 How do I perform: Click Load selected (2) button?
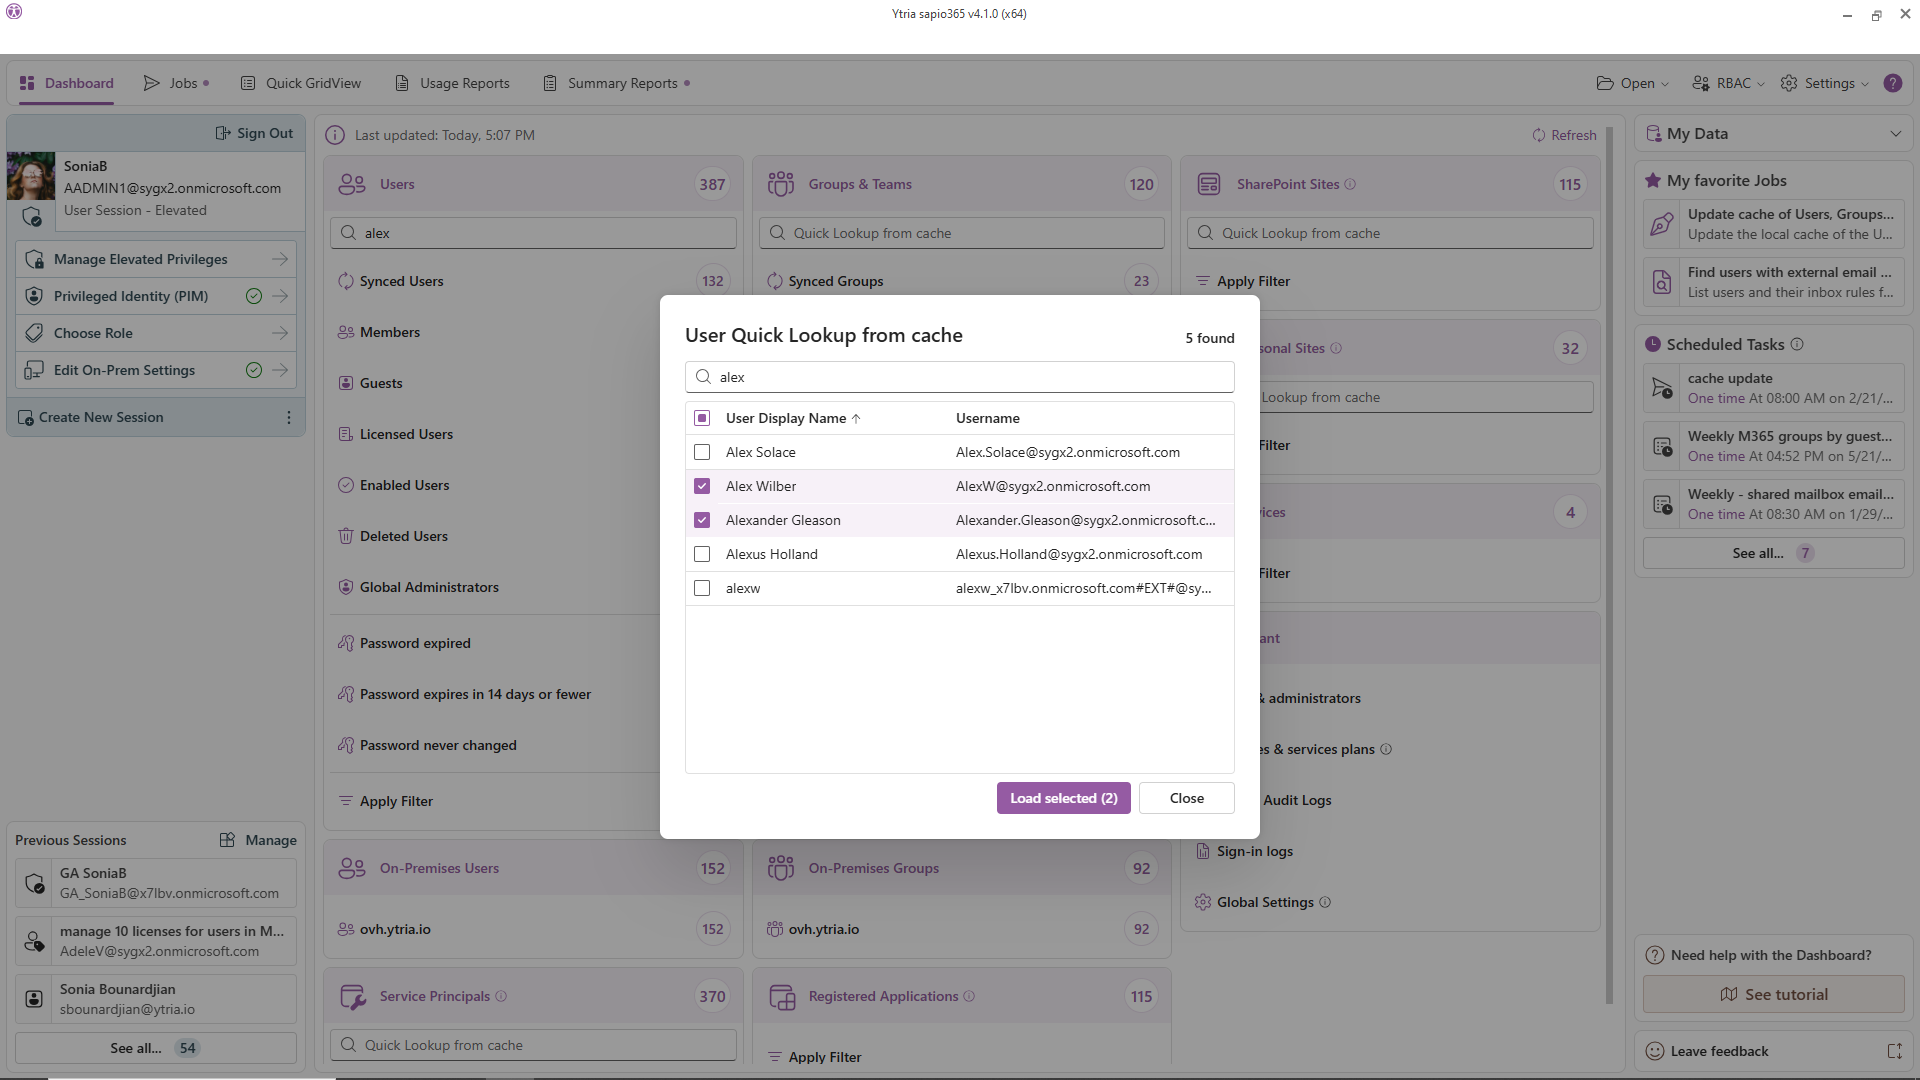click(x=1063, y=798)
